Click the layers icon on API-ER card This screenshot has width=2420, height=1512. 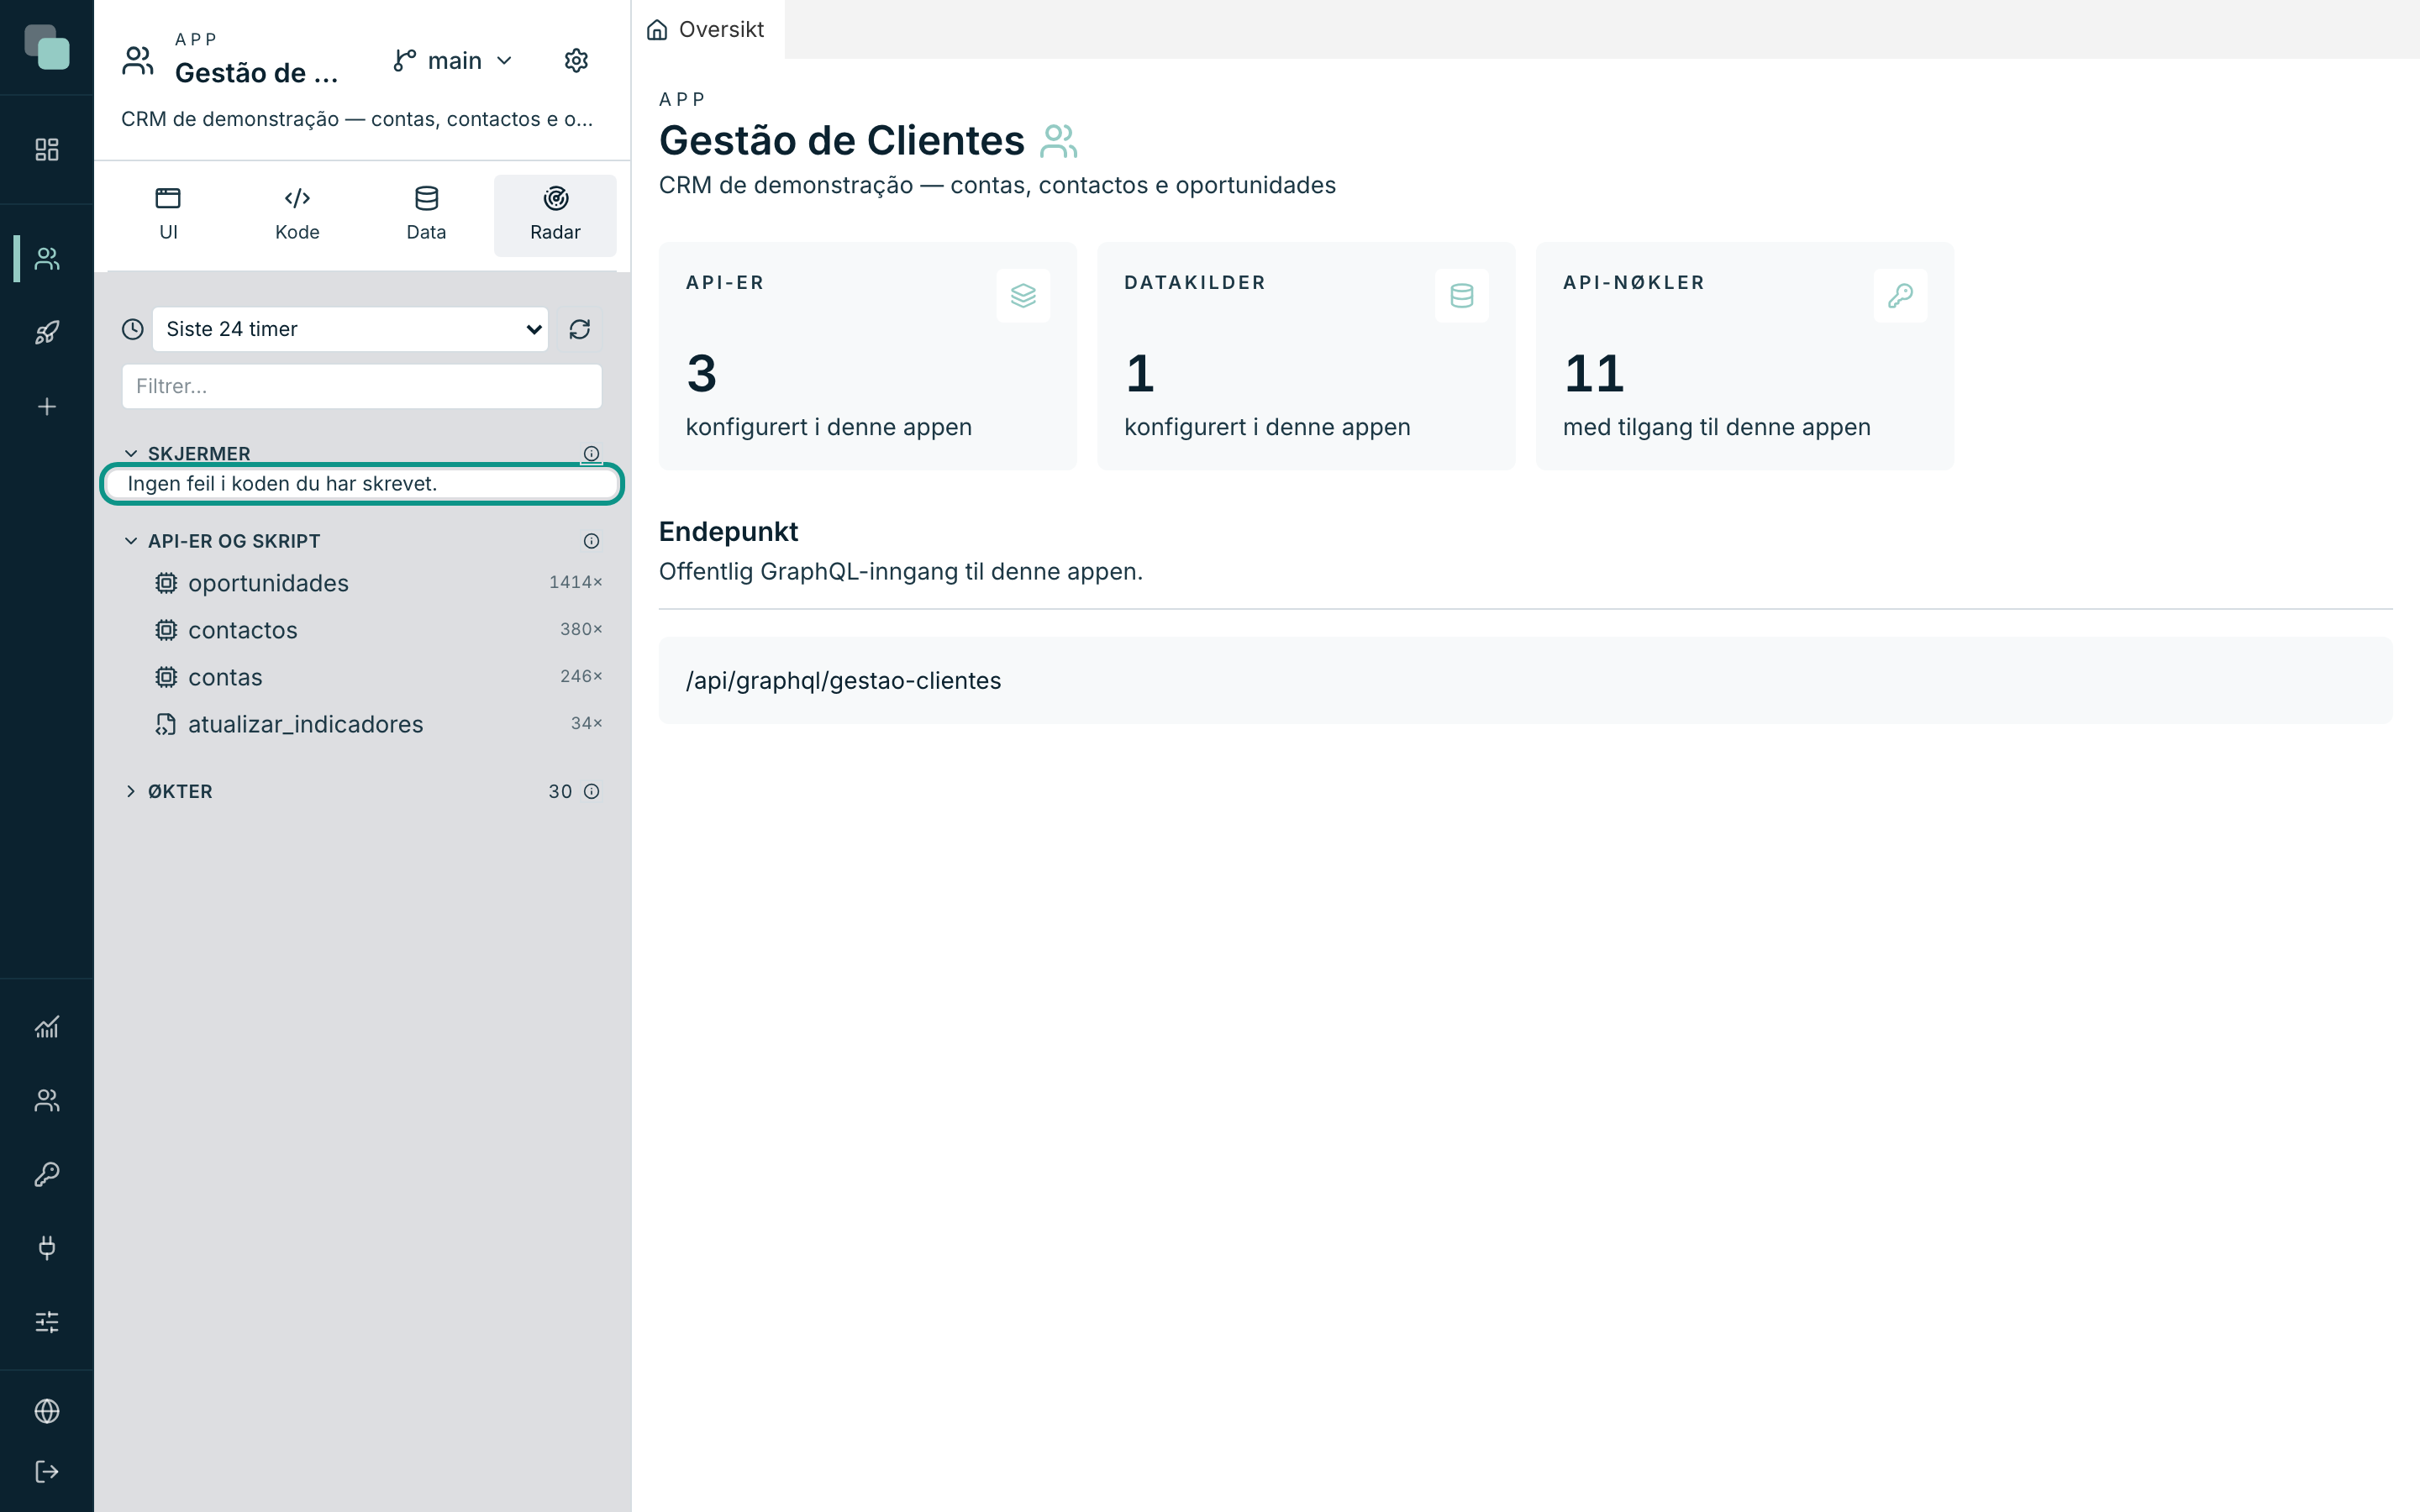(1023, 296)
